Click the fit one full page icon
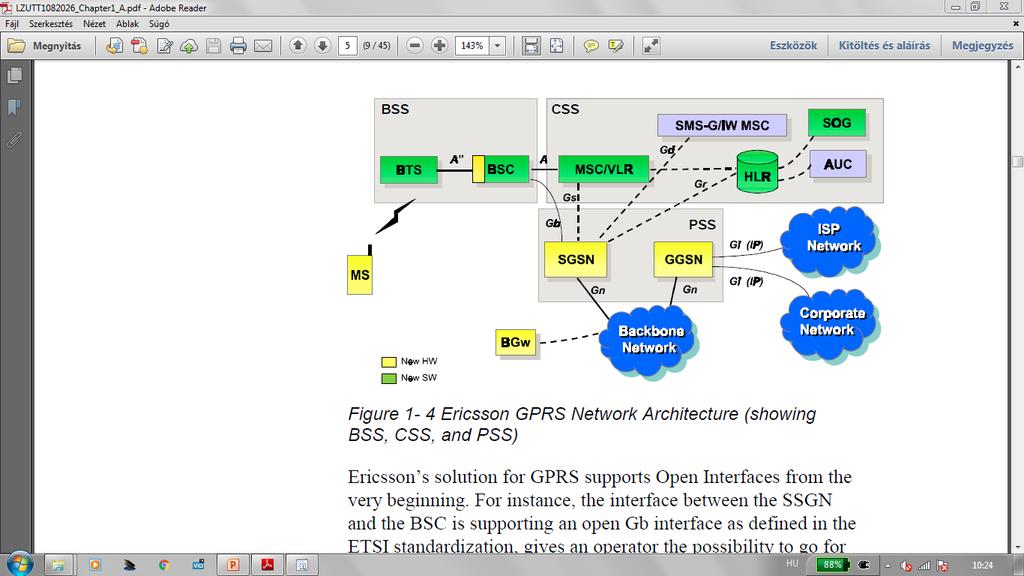 [x=556, y=46]
